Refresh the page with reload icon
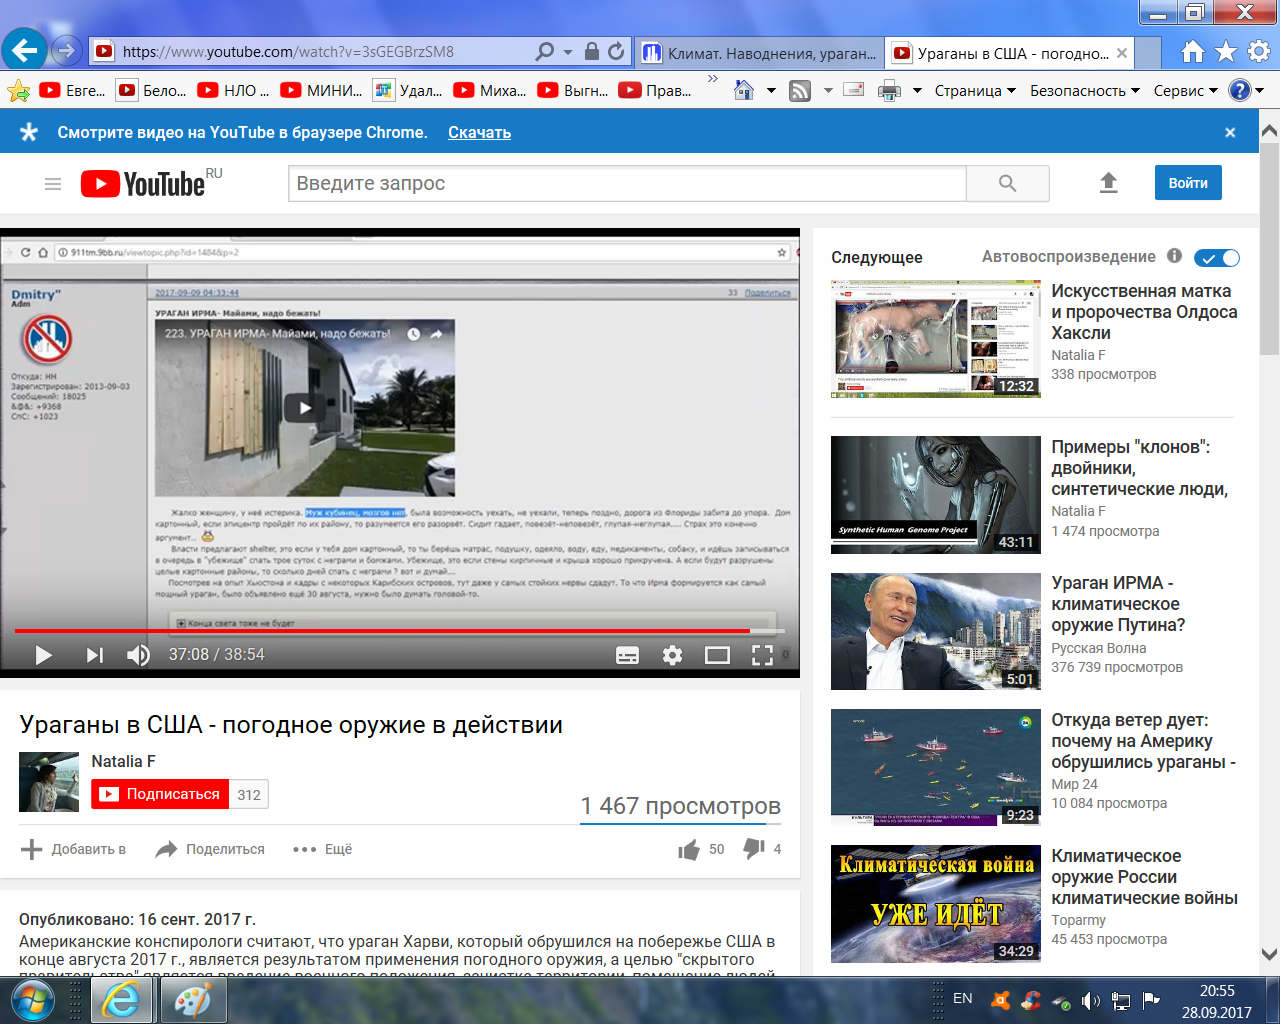 click(x=616, y=51)
